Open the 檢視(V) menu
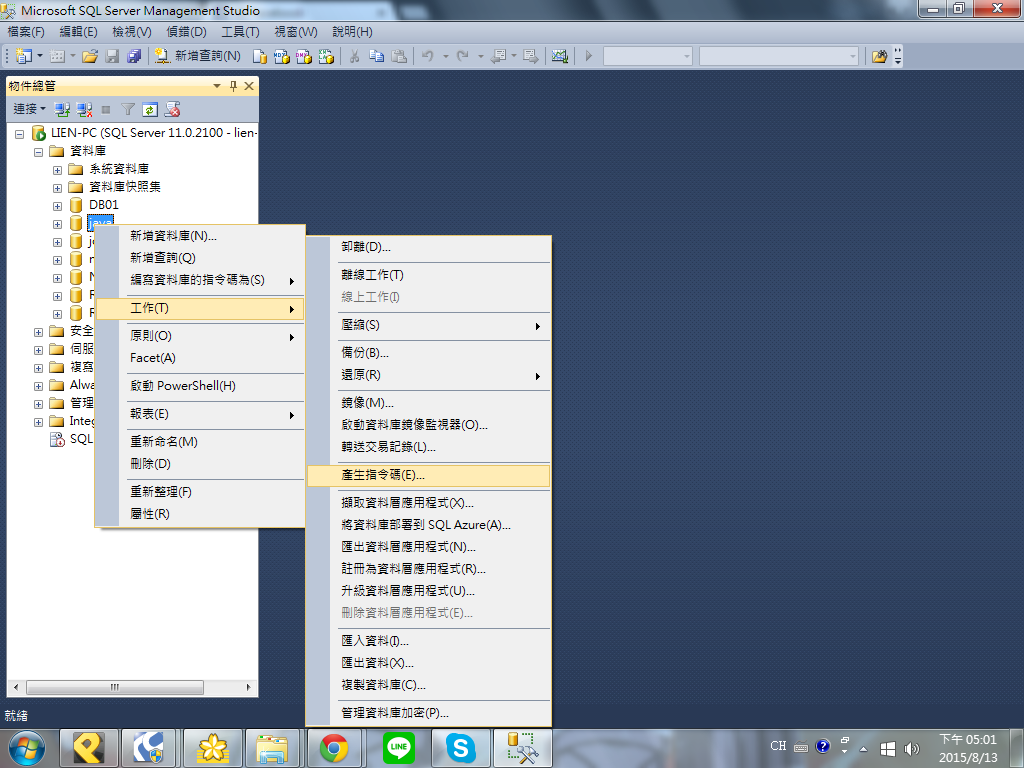Screen dimensions: 1024x768 point(132,31)
